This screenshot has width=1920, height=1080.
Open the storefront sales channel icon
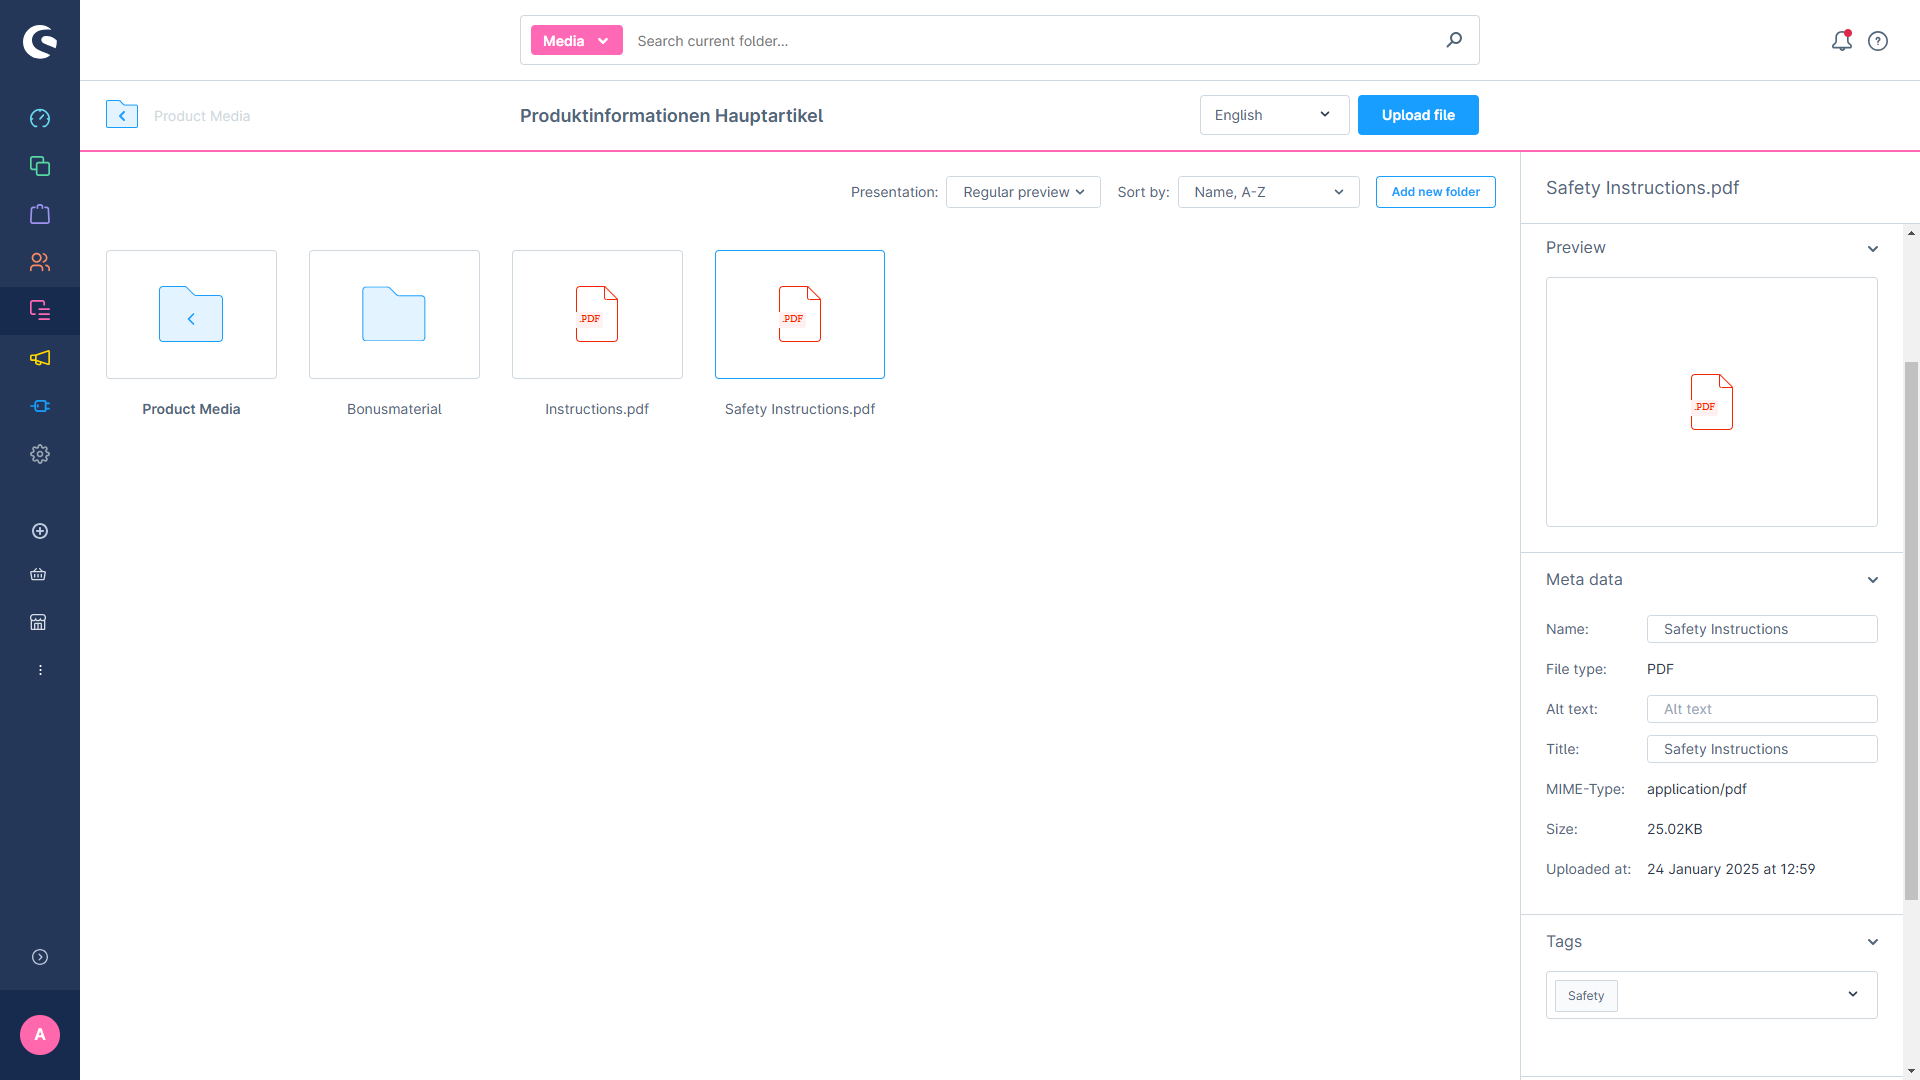pos(38,622)
